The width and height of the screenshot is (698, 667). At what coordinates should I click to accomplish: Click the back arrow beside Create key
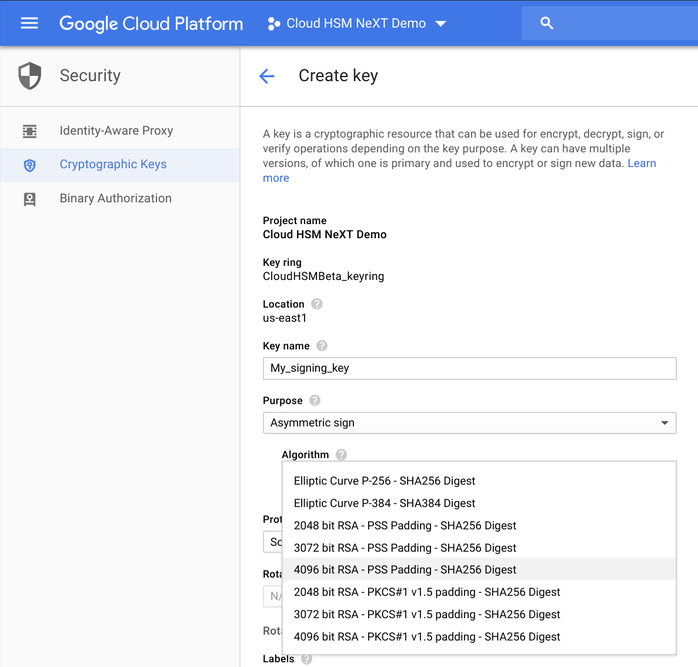pyautogui.click(x=267, y=76)
